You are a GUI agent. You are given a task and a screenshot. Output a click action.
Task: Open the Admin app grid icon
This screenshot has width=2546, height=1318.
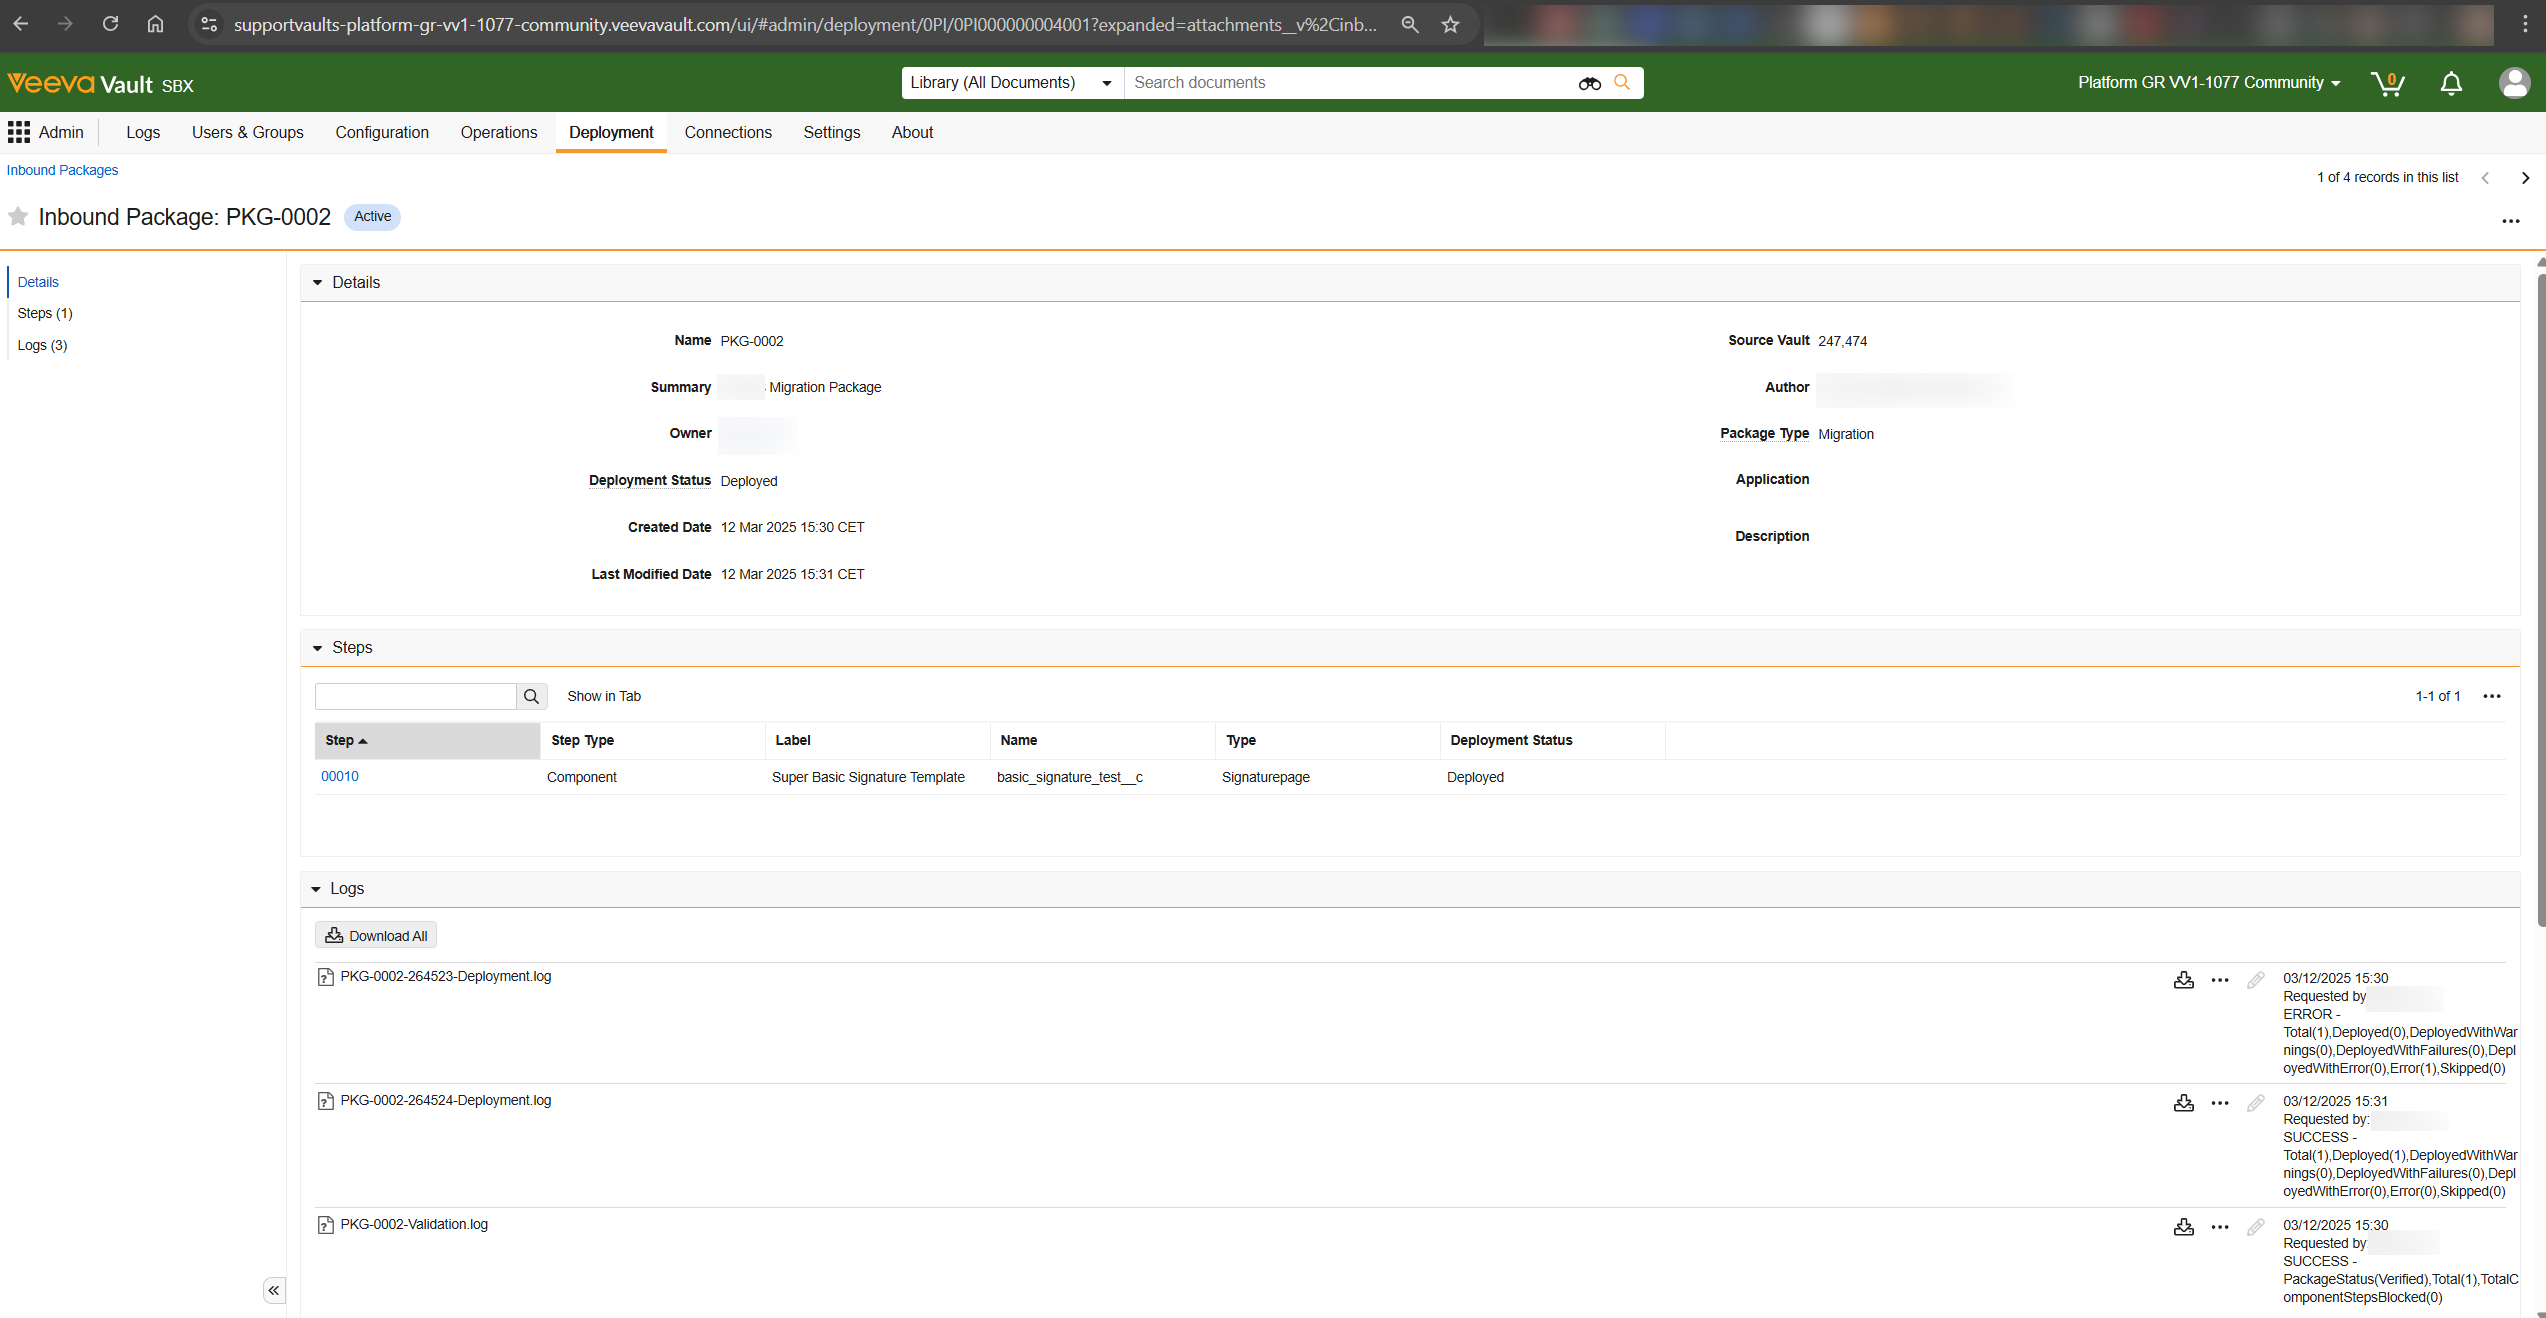(x=19, y=132)
